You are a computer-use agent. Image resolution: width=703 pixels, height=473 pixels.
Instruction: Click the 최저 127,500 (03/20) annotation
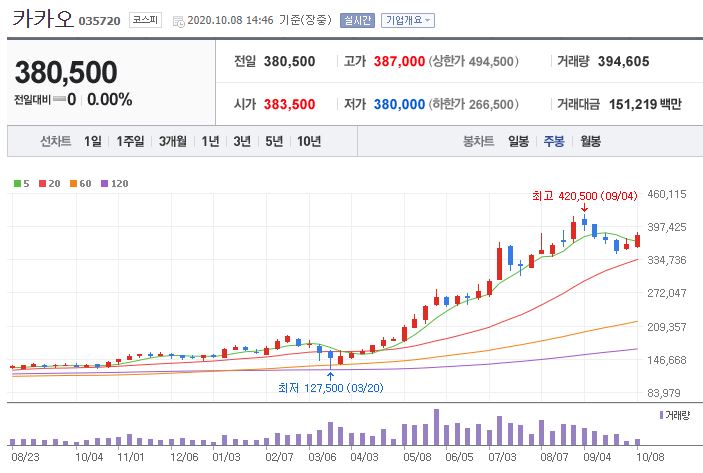point(331,388)
